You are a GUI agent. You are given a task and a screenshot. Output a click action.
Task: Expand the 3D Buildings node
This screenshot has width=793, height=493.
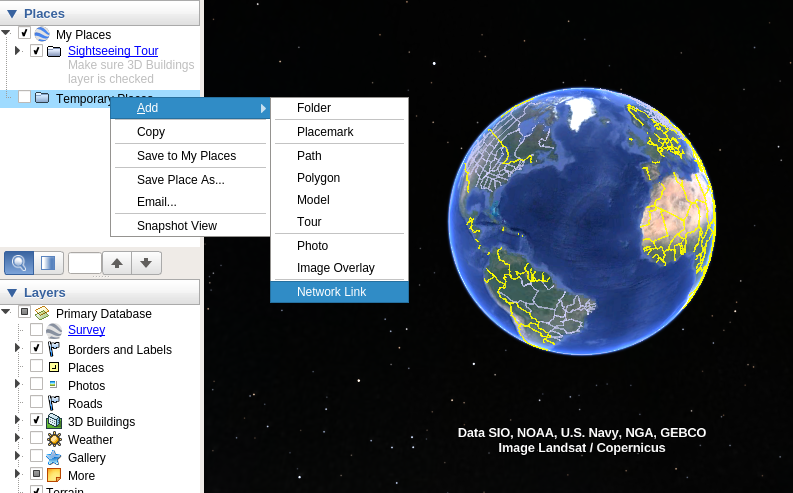click(x=18, y=420)
